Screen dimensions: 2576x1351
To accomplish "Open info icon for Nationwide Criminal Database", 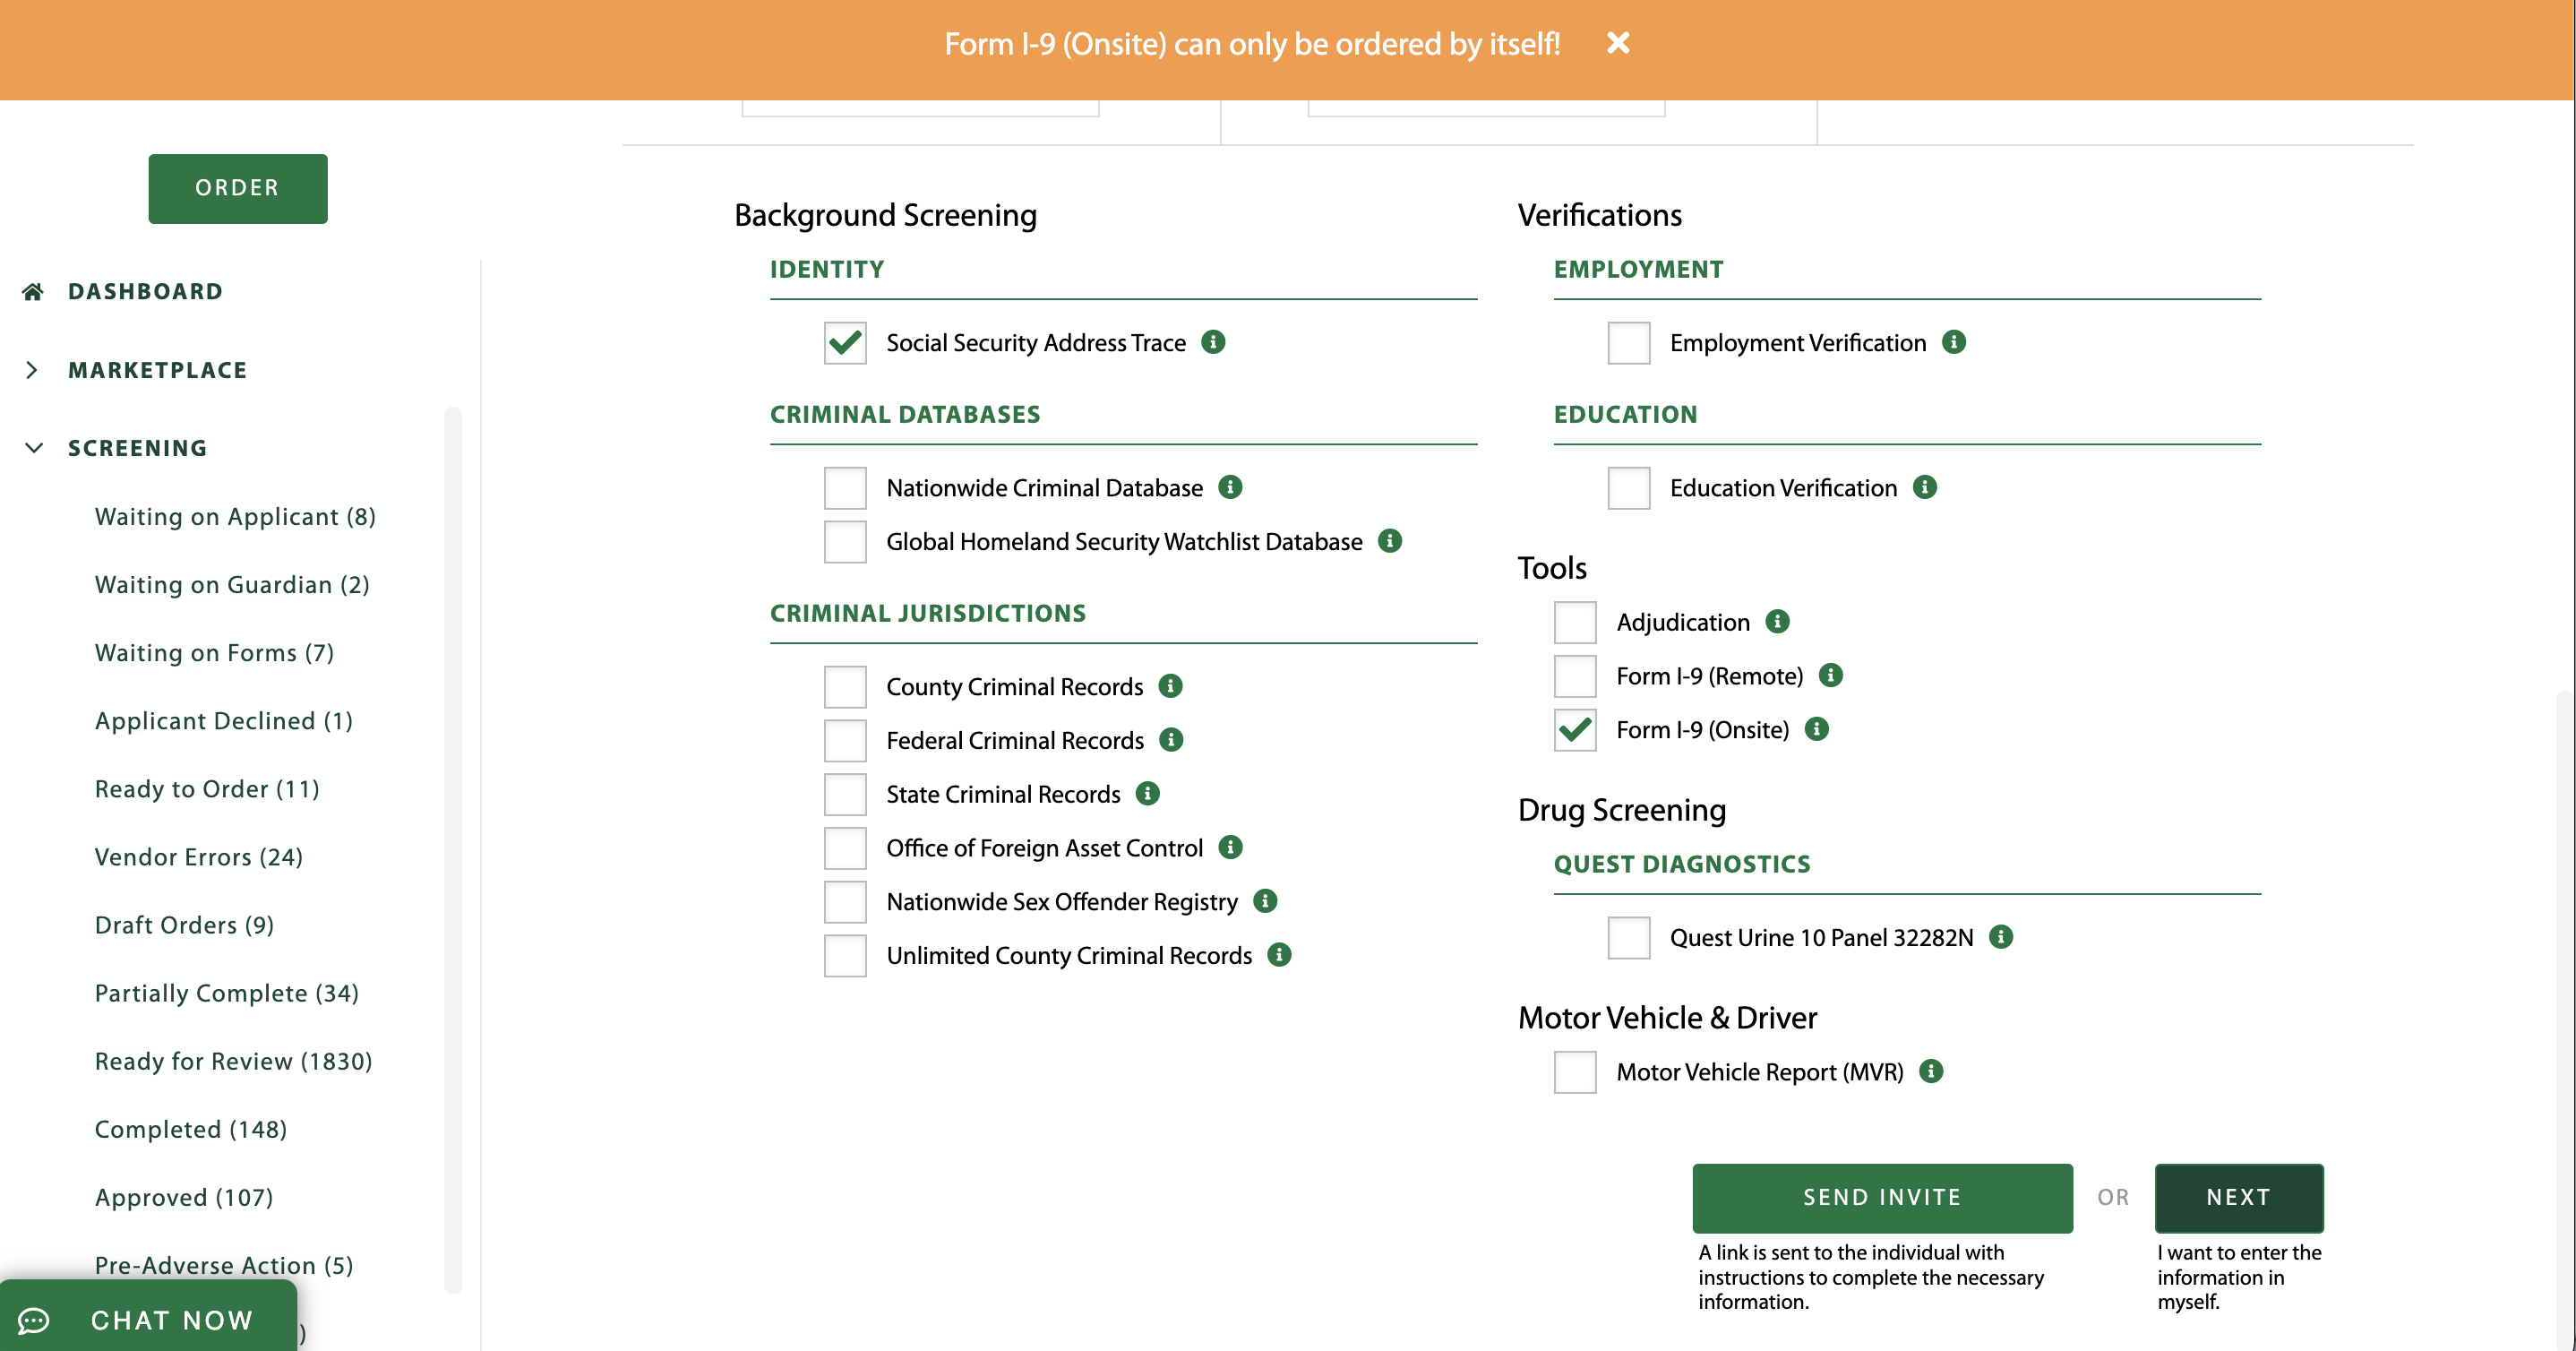I will click(x=1230, y=487).
